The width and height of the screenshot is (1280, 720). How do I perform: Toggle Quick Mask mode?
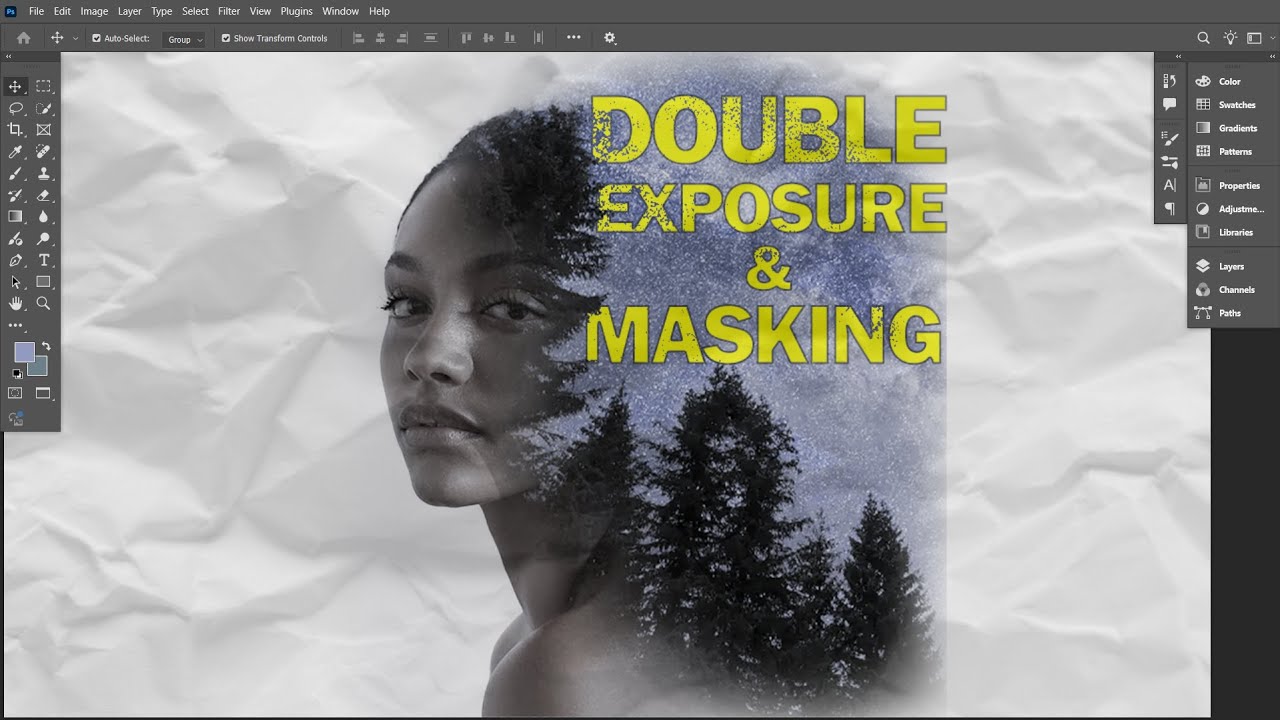(x=15, y=394)
